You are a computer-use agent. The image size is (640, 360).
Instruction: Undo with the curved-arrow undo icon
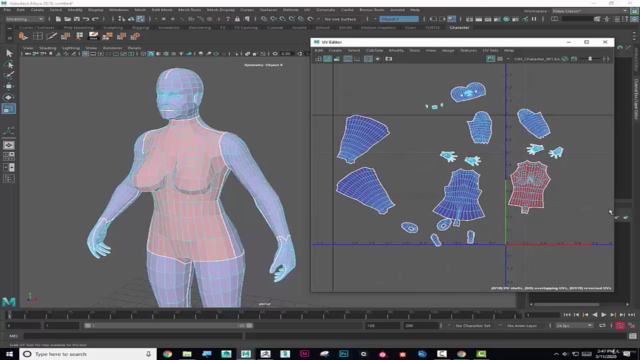[86, 19]
